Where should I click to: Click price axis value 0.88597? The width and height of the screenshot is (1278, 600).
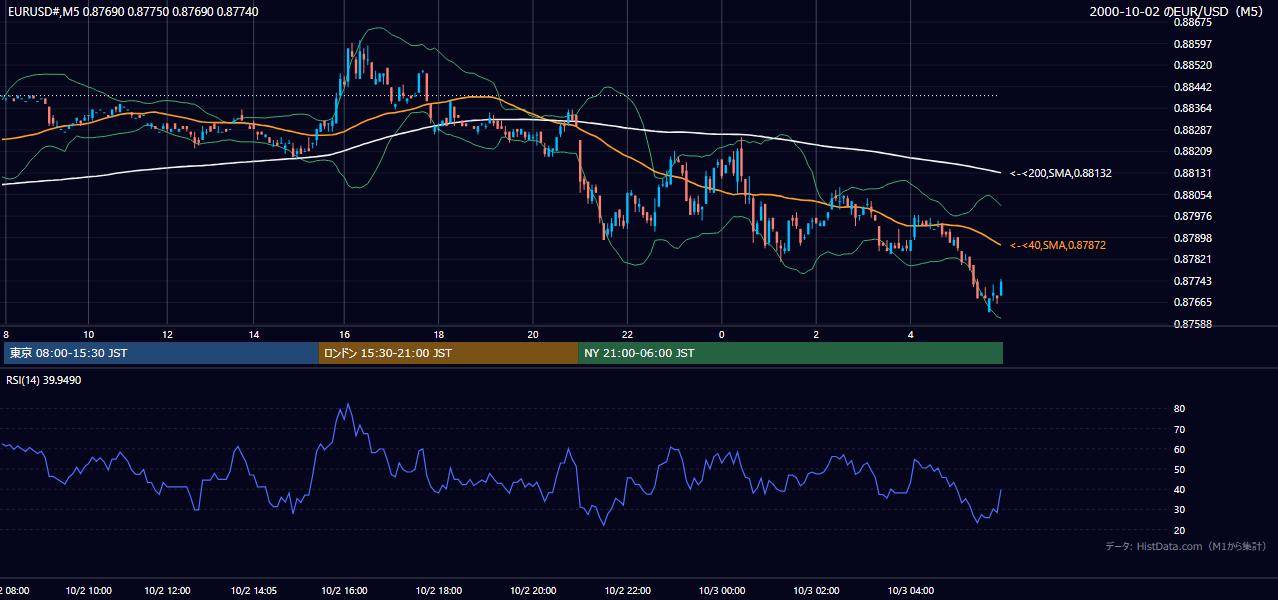[1192, 44]
